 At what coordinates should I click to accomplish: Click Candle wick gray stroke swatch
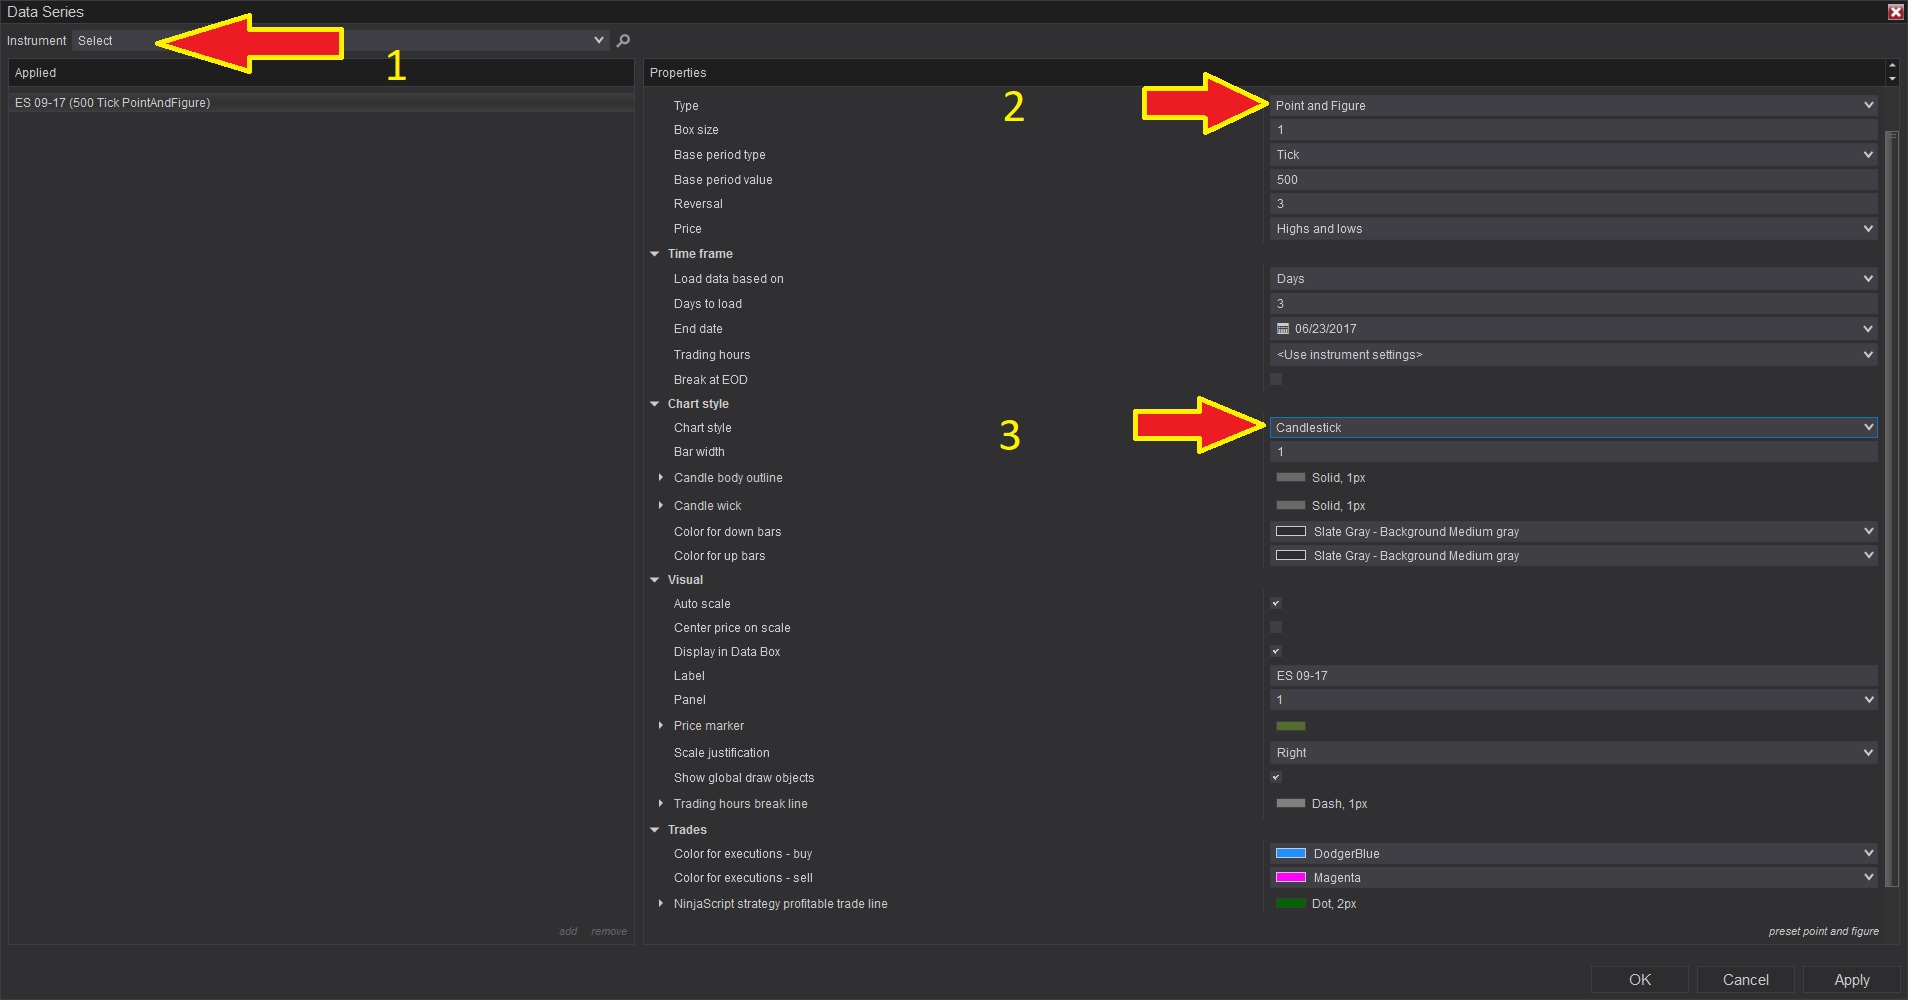[x=1291, y=505]
